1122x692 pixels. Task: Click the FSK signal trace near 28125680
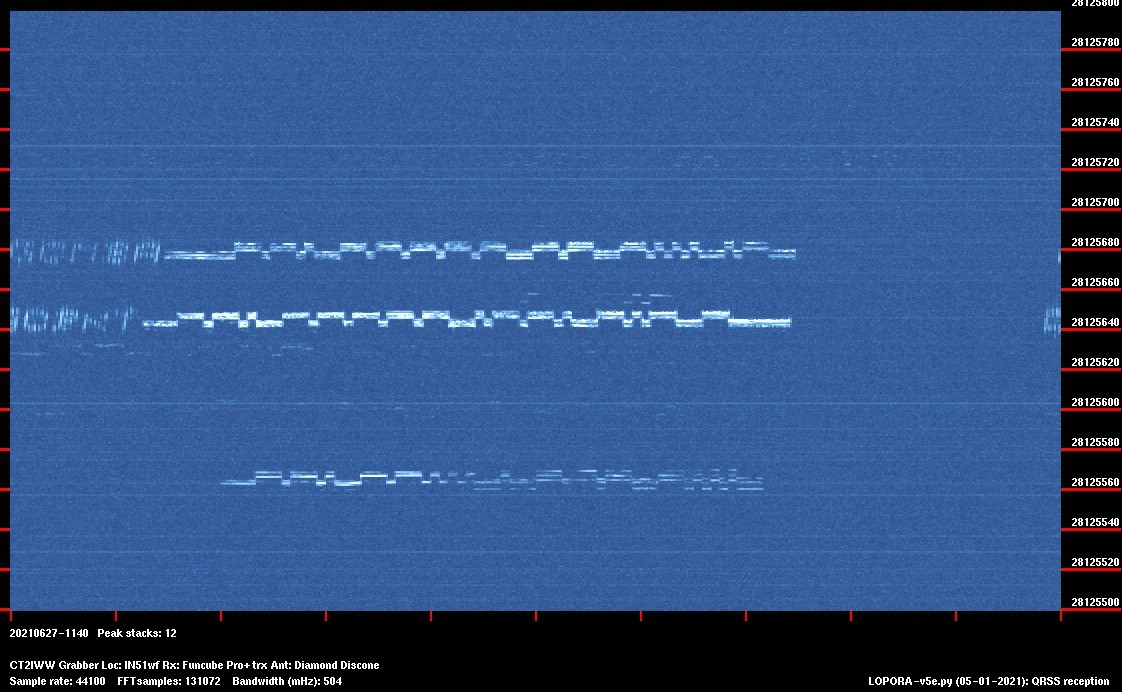pyautogui.click(x=479, y=250)
